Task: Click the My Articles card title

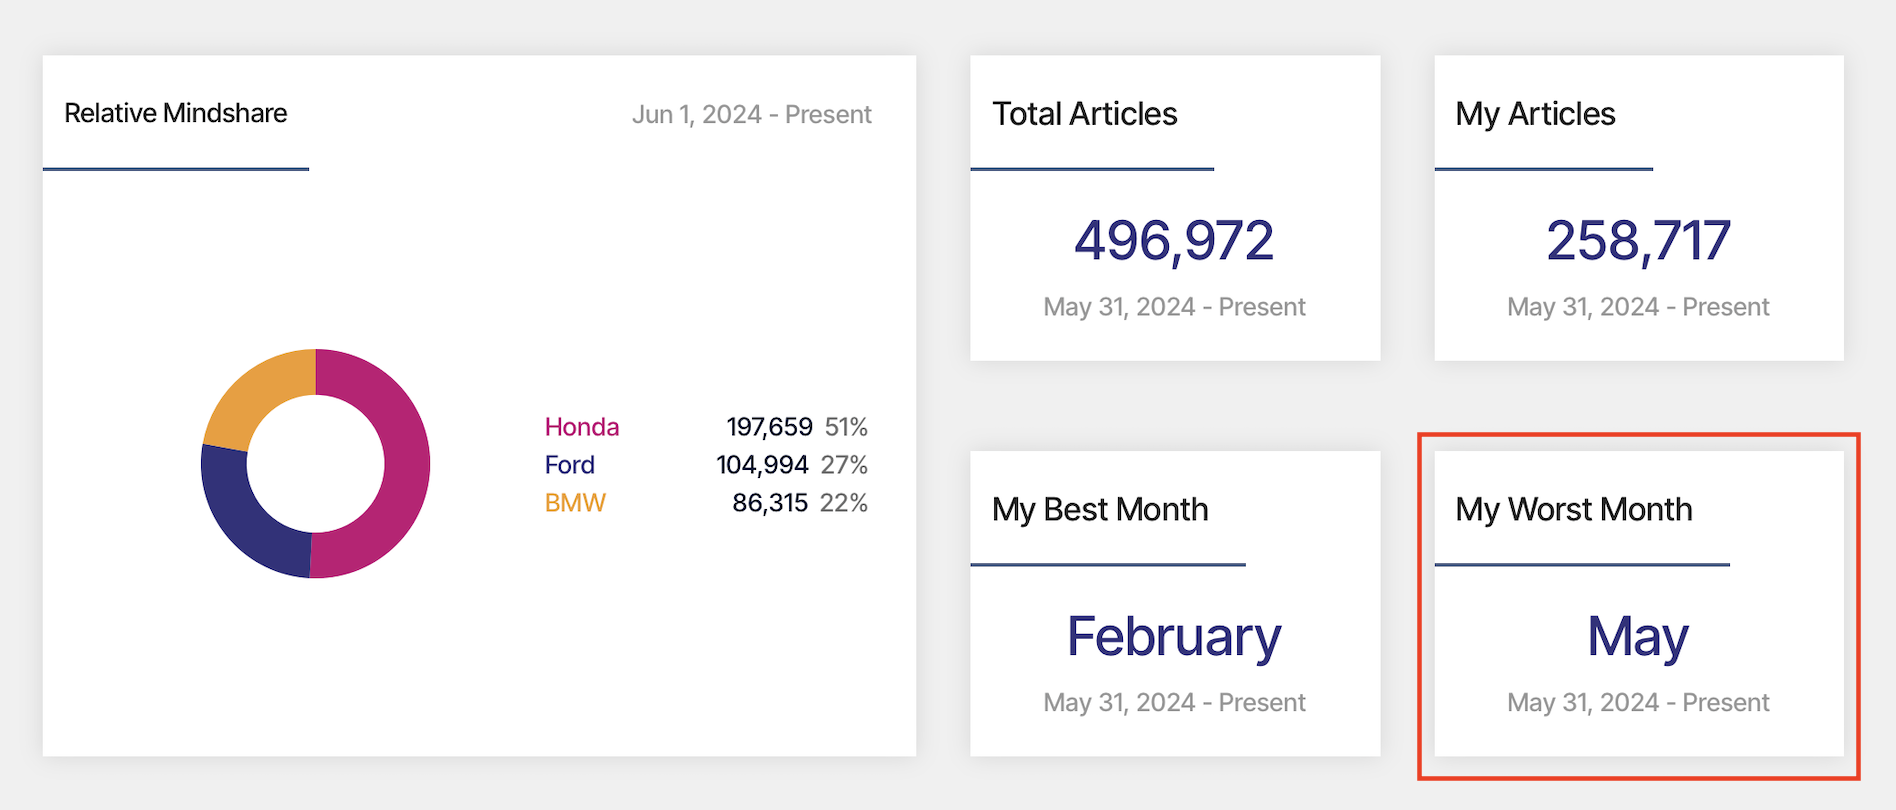Action: [1535, 115]
